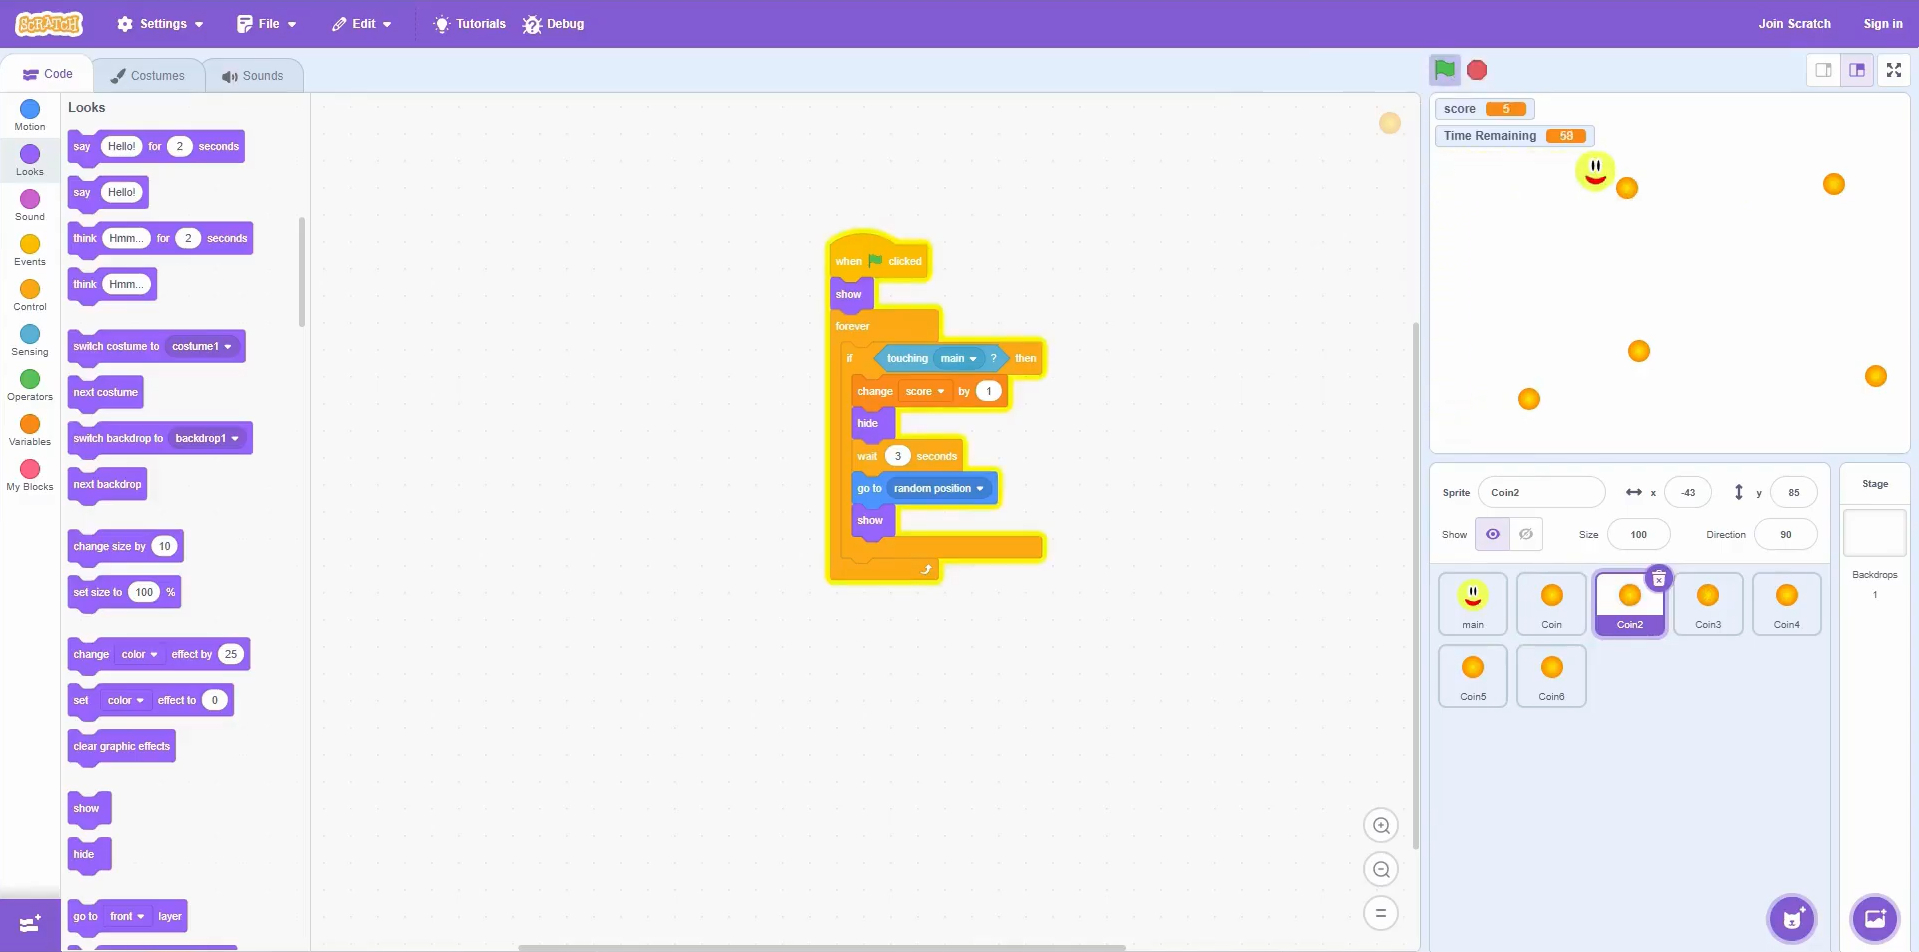Switch to small stage layout
1919x952 pixels.
tap(1823, 70)
